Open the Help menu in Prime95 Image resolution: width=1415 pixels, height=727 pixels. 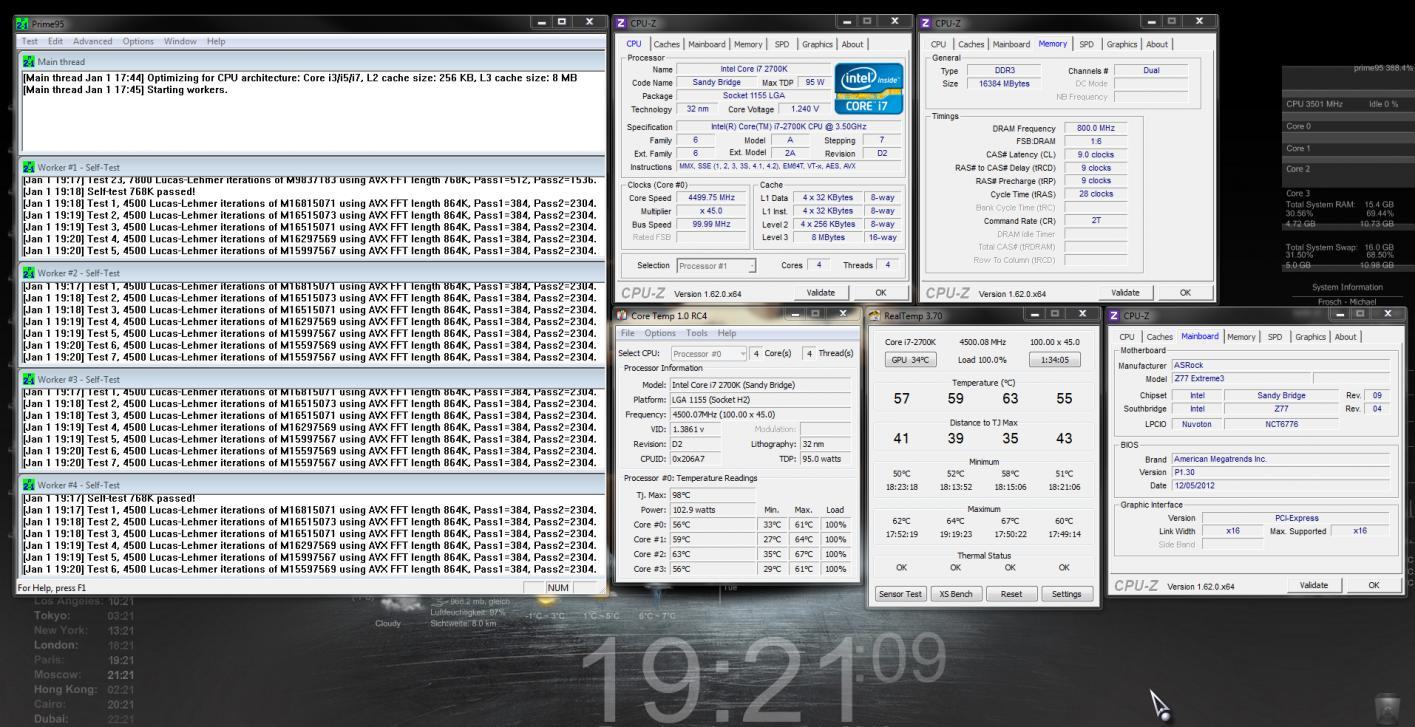(216, 41)
